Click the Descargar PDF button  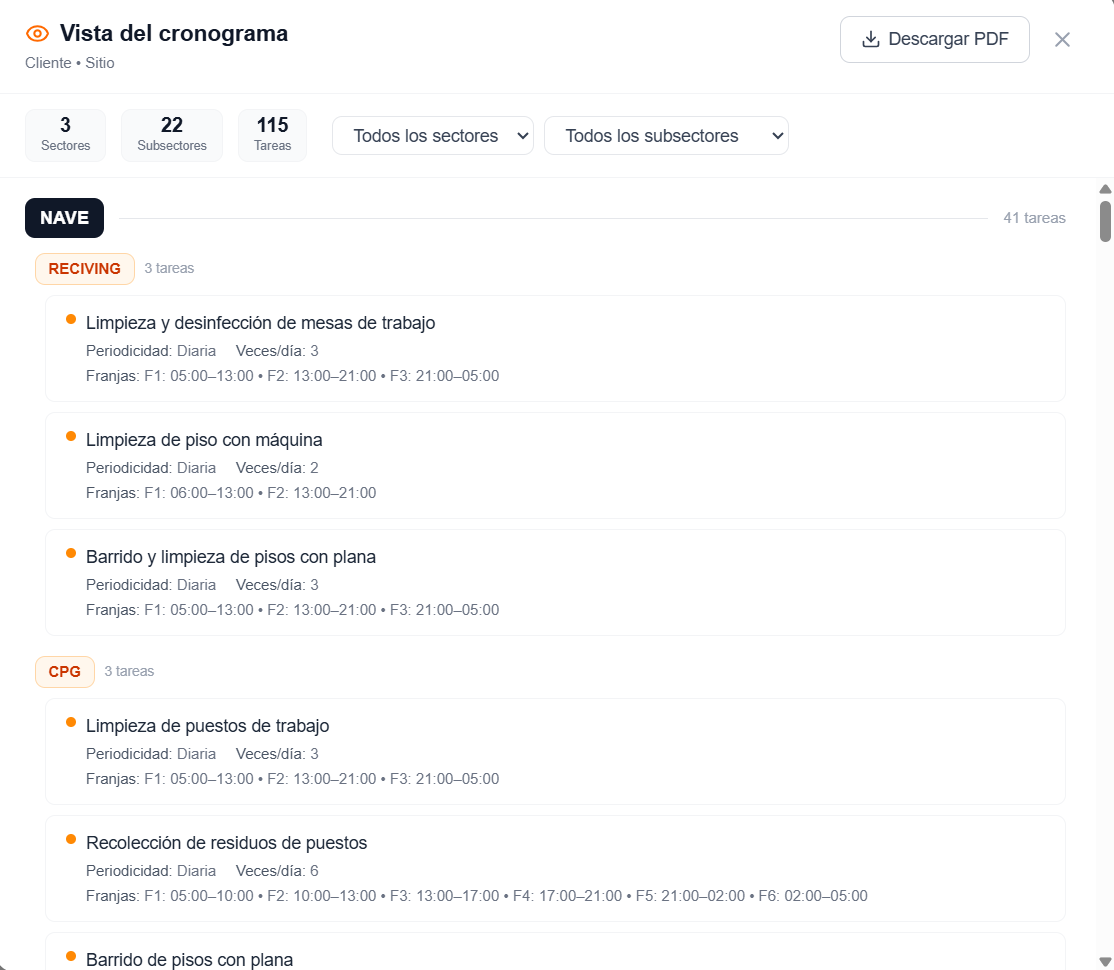934,39
